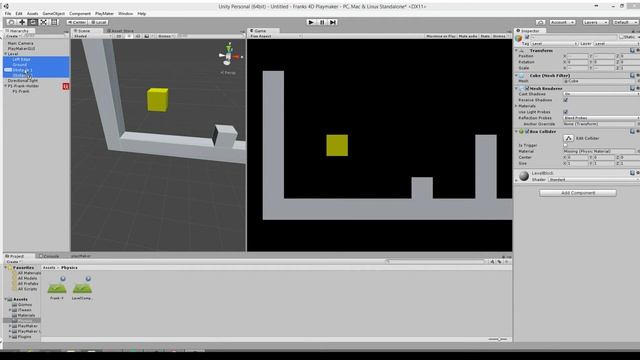
Task: Select the Move tool in the toolbar
Action: (22, 22)
